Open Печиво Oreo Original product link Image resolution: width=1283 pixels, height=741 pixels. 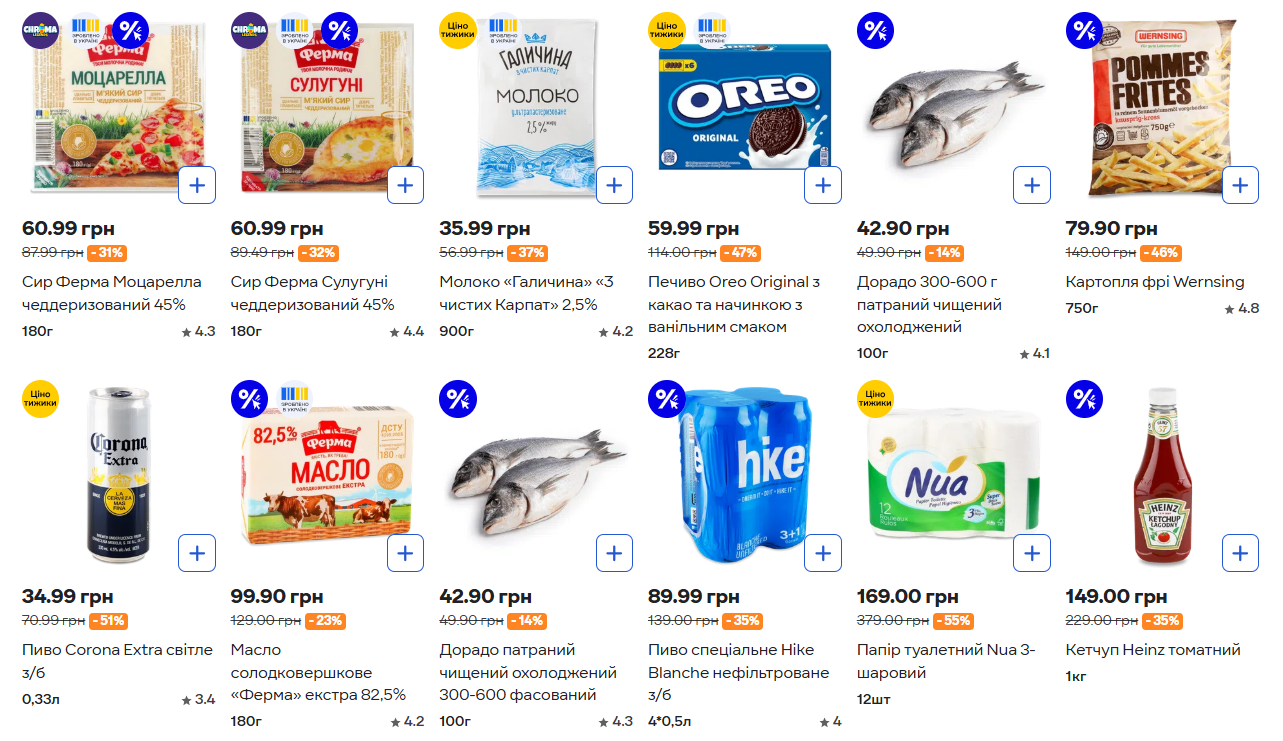point(733,304)
